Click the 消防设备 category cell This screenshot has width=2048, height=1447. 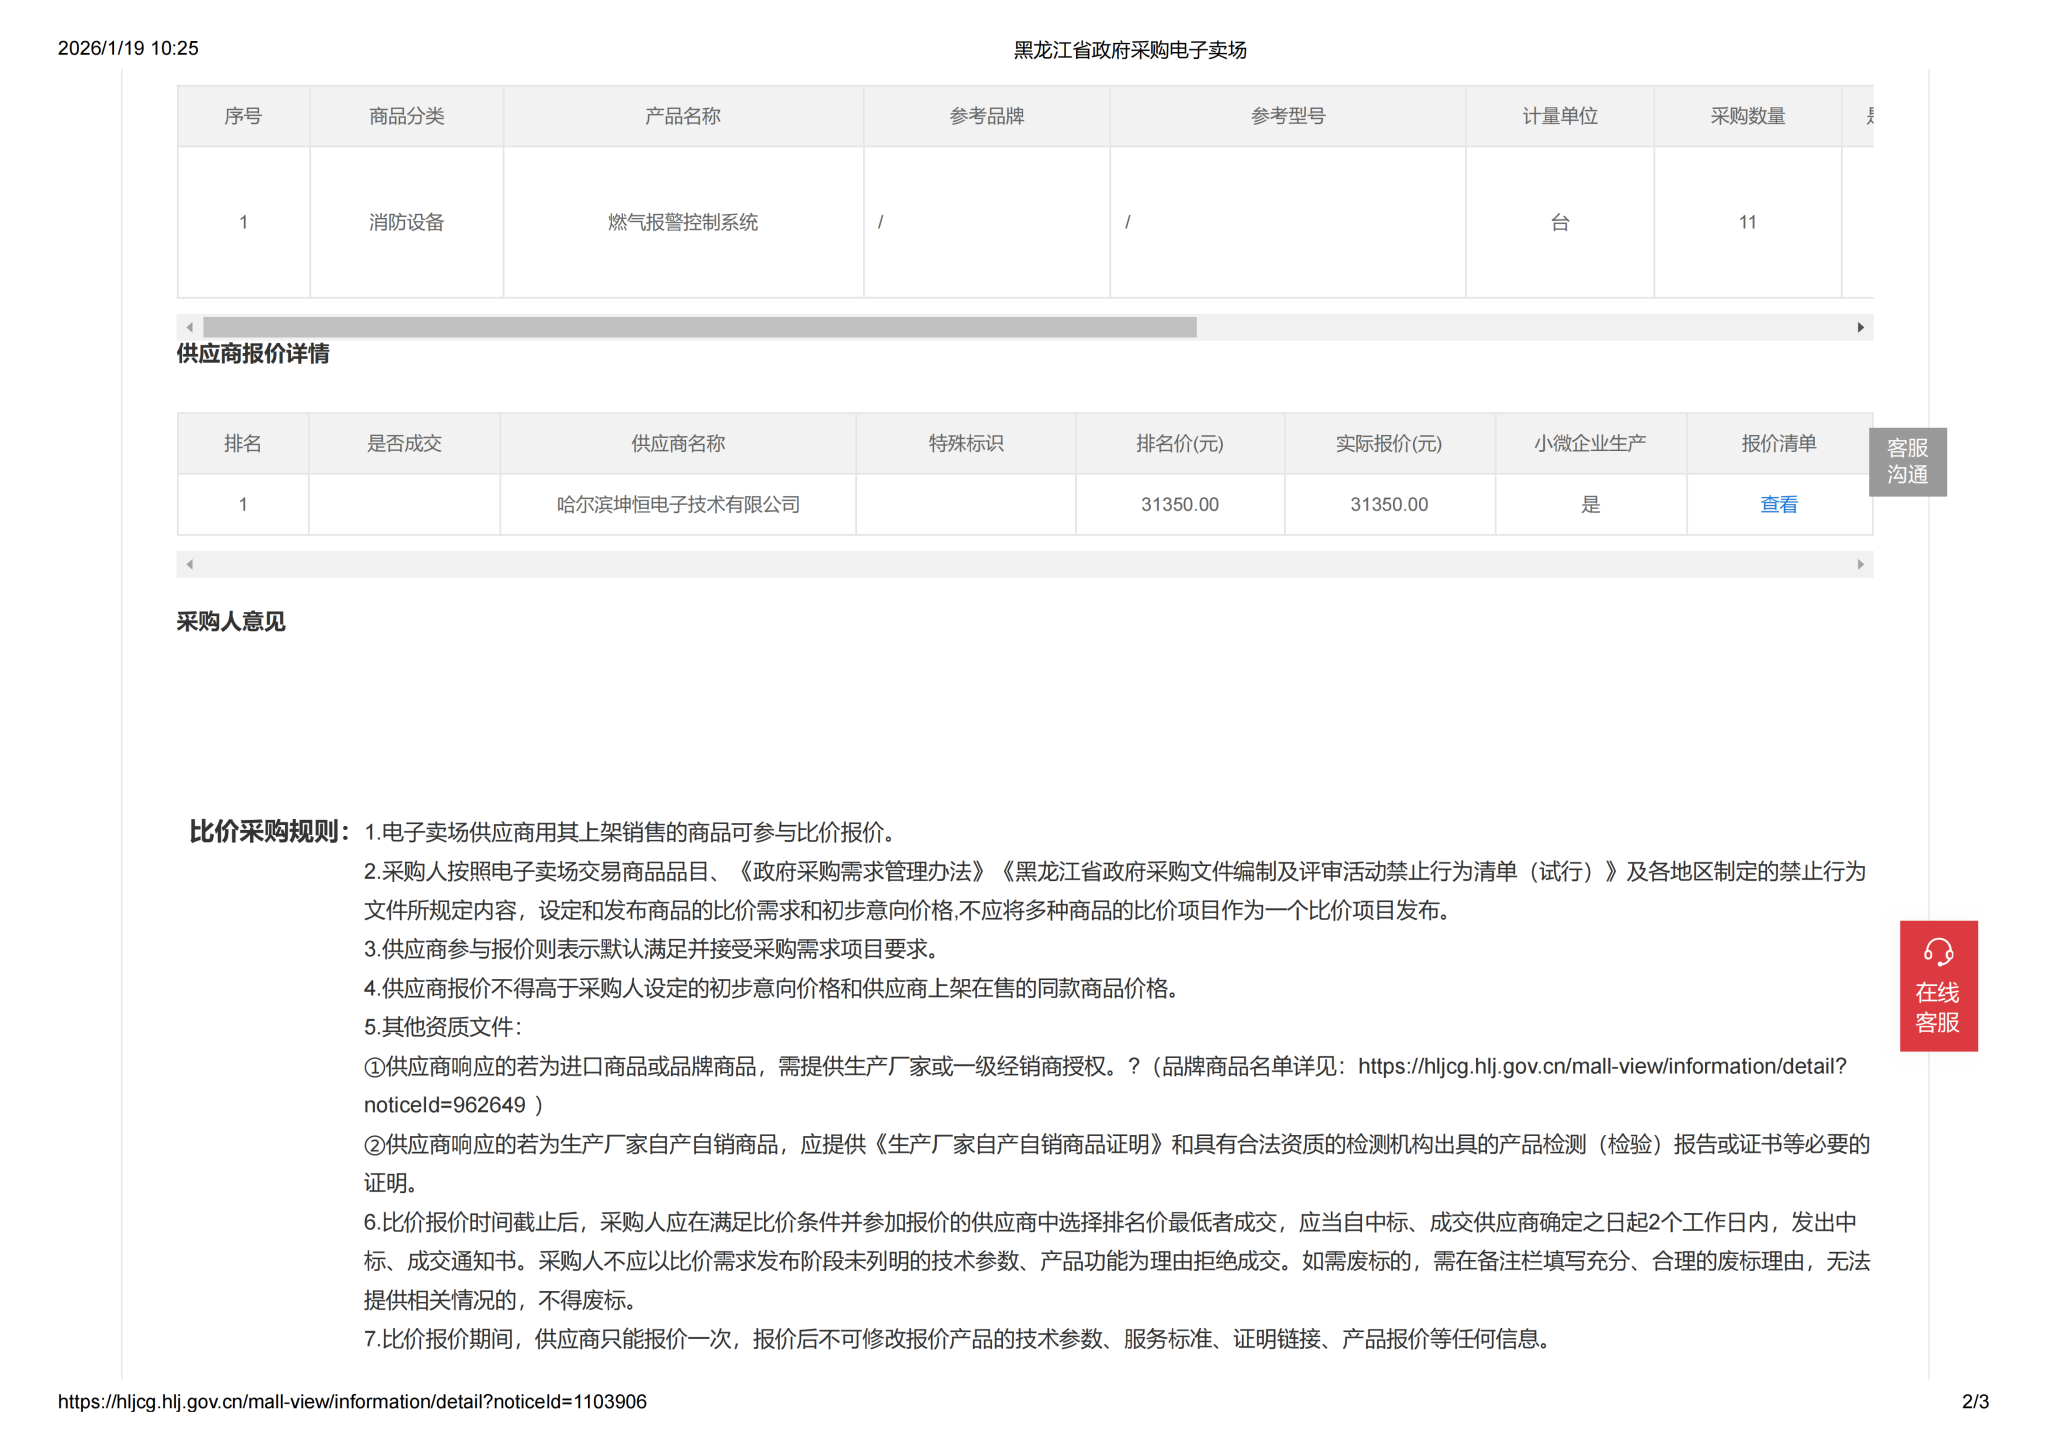[x=406, y=223]
